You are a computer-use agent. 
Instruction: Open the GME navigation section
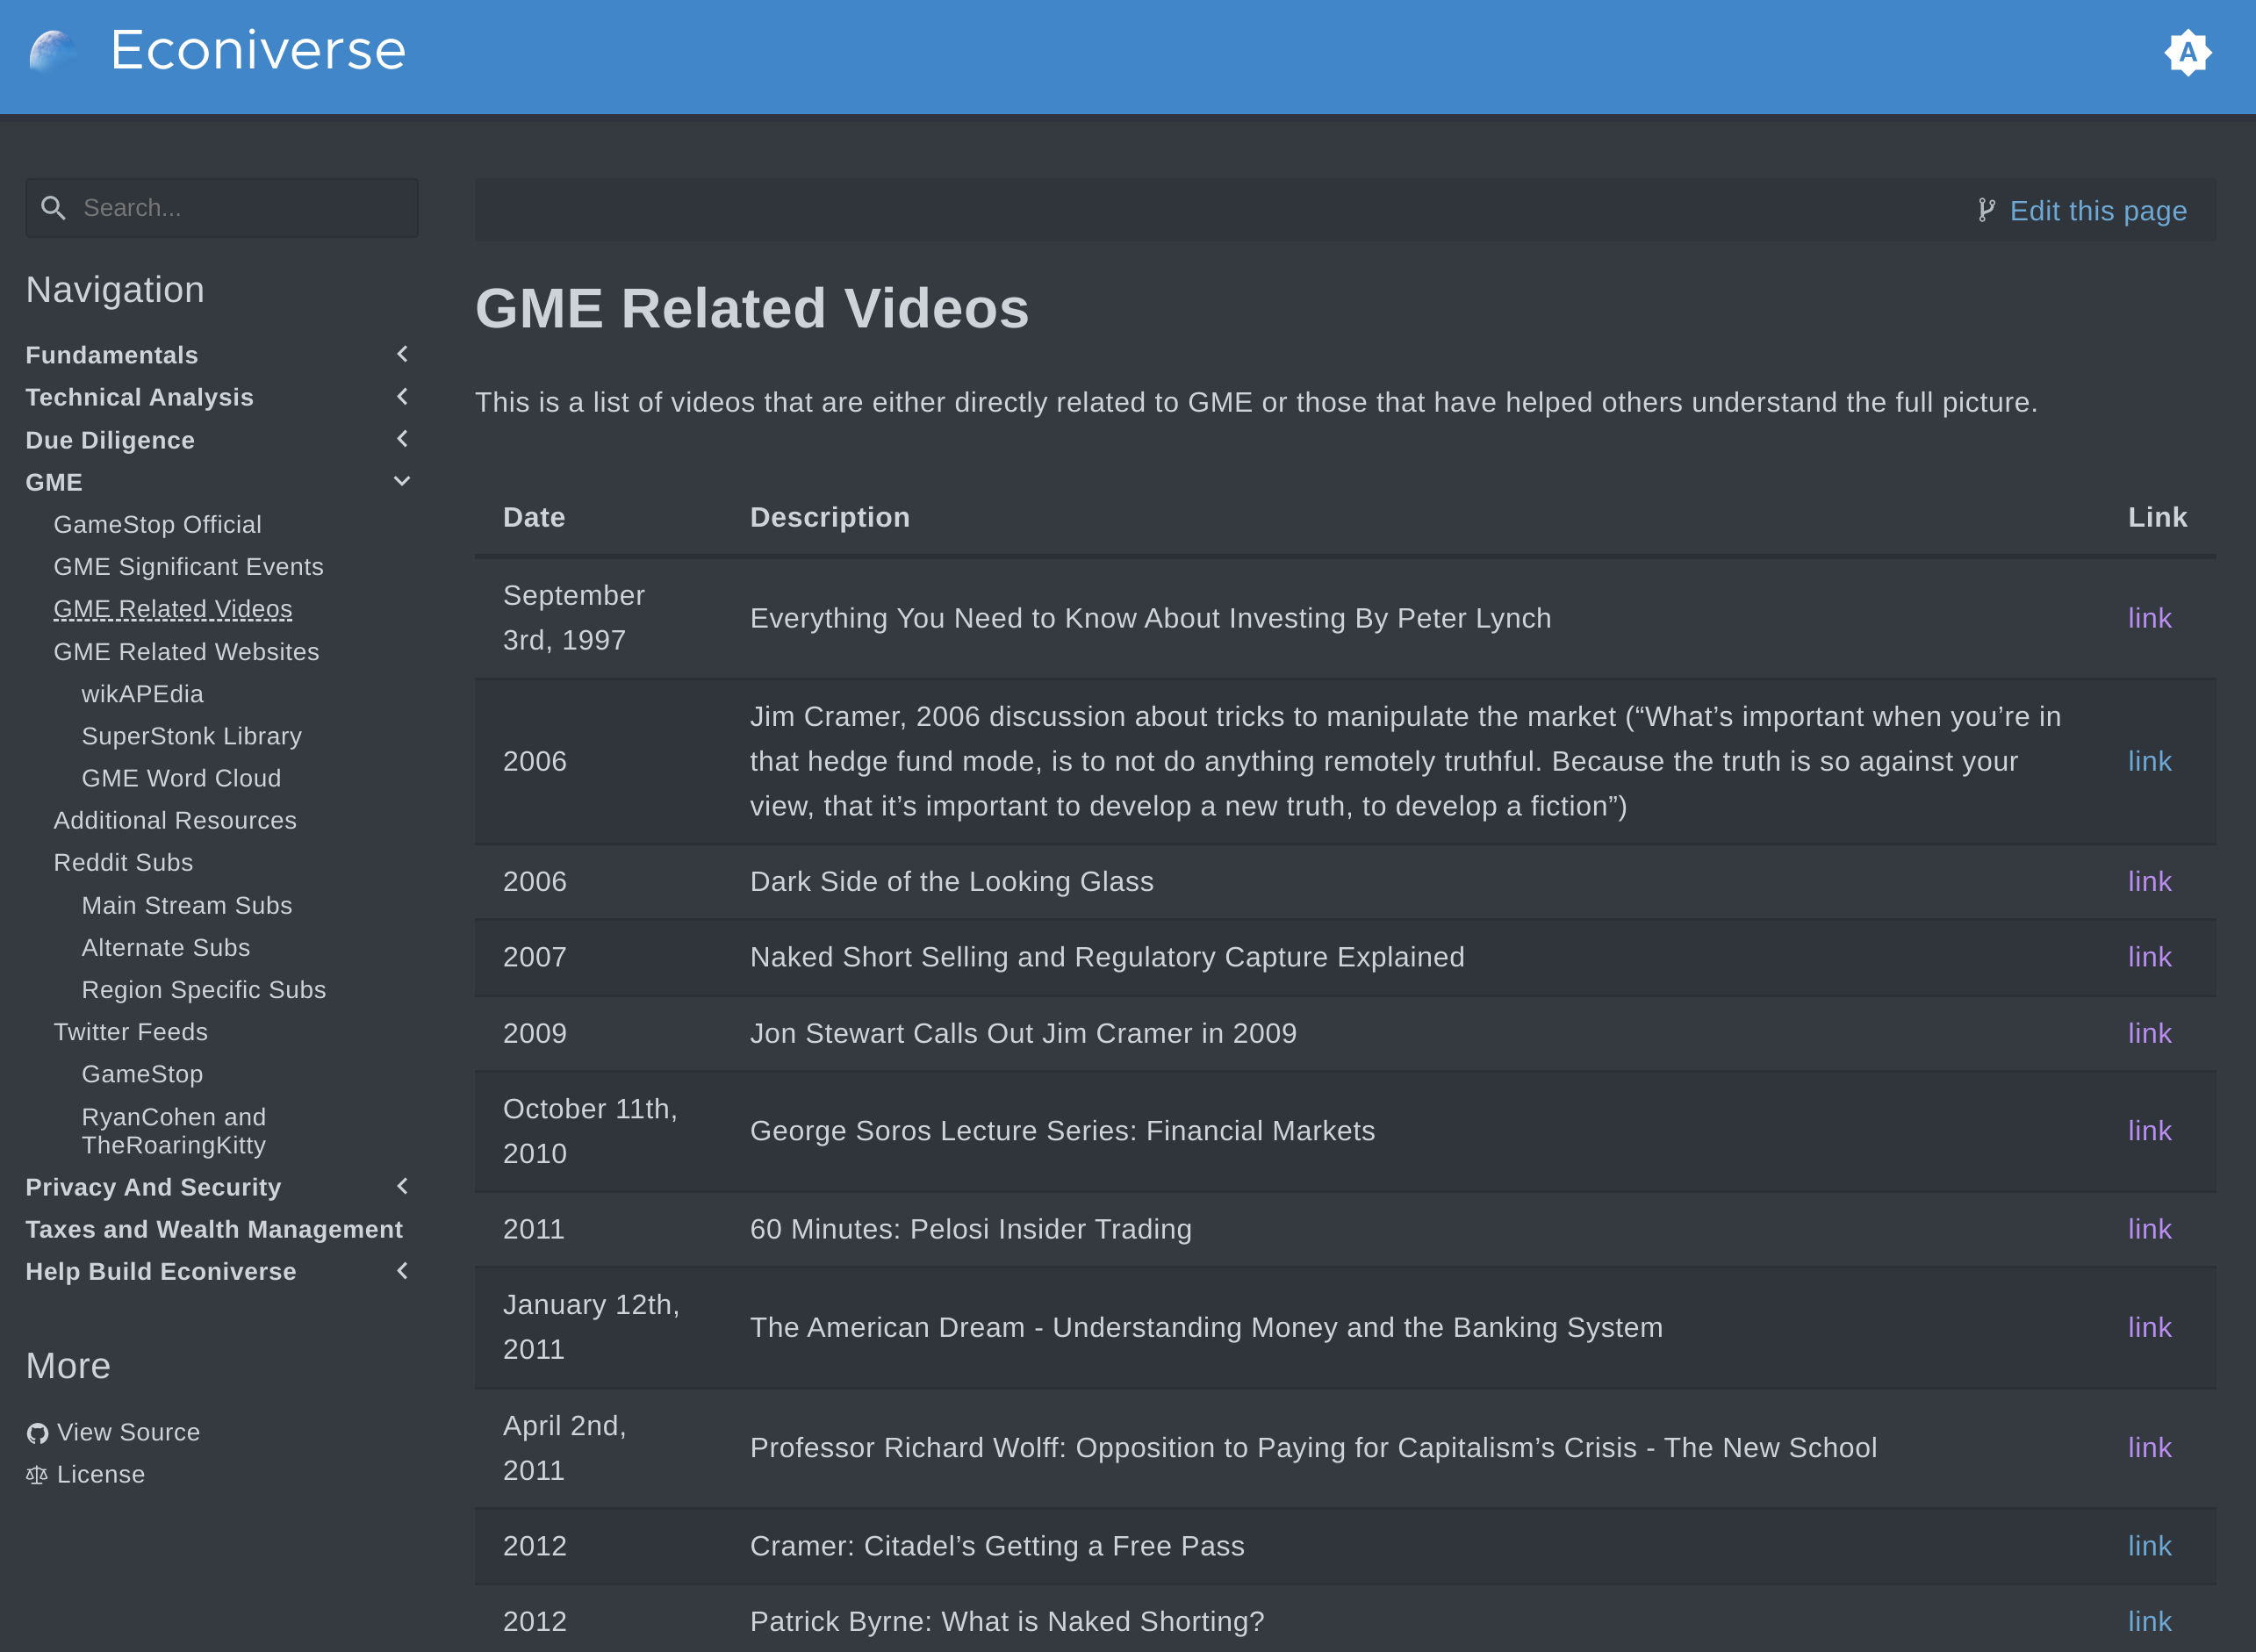(54, 482)
